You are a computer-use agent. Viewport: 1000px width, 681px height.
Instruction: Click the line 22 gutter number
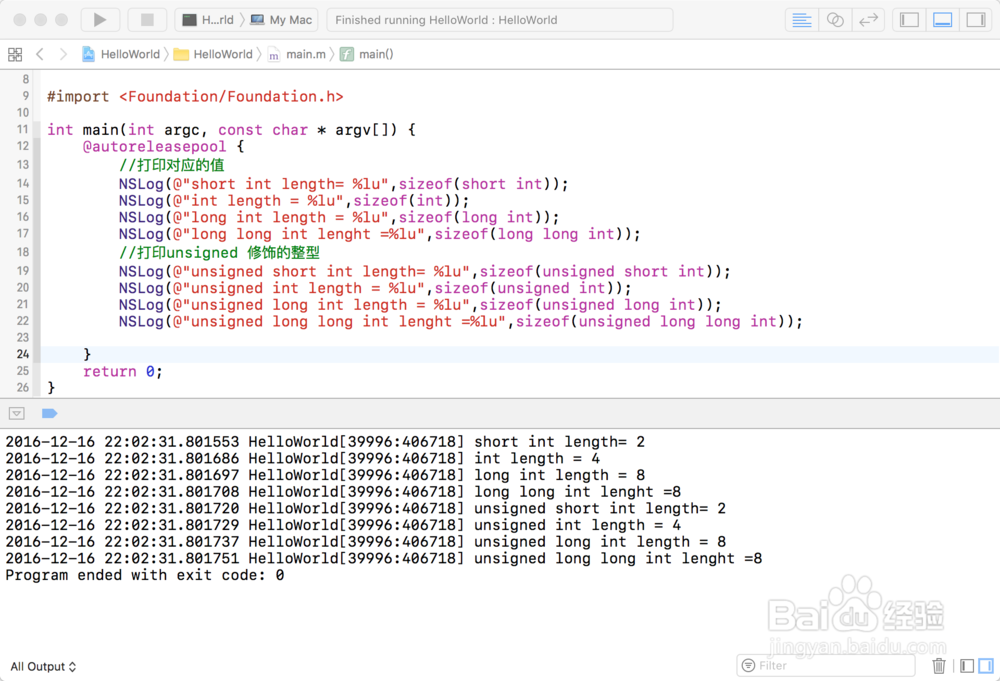click(x=23, y=321)
